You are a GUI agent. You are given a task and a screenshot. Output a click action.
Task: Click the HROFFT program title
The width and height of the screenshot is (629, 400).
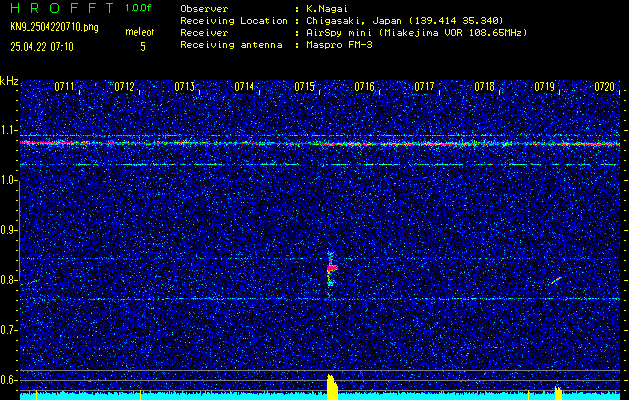62,8
